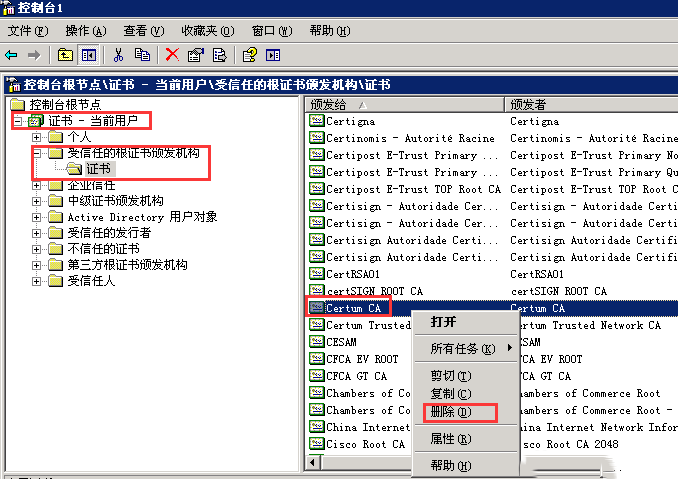
Task: Click the action pane toggle toolbar icon
Action: 273,55
